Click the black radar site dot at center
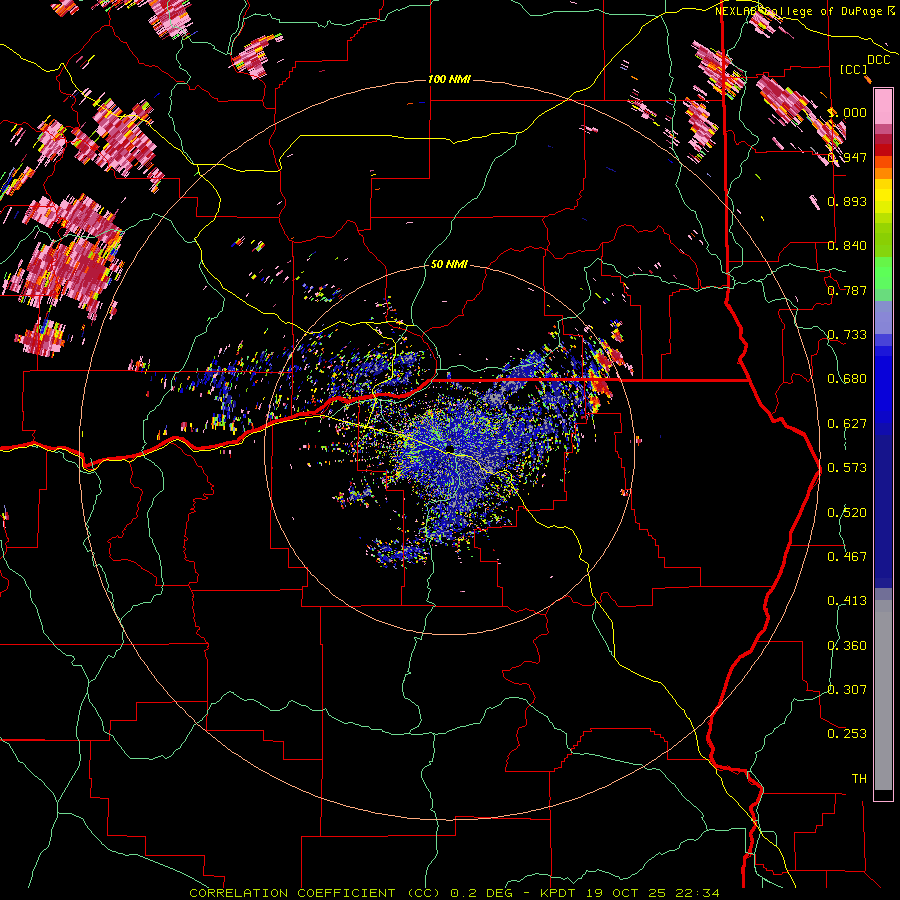The image size is (900, 900). coord(449,448)
